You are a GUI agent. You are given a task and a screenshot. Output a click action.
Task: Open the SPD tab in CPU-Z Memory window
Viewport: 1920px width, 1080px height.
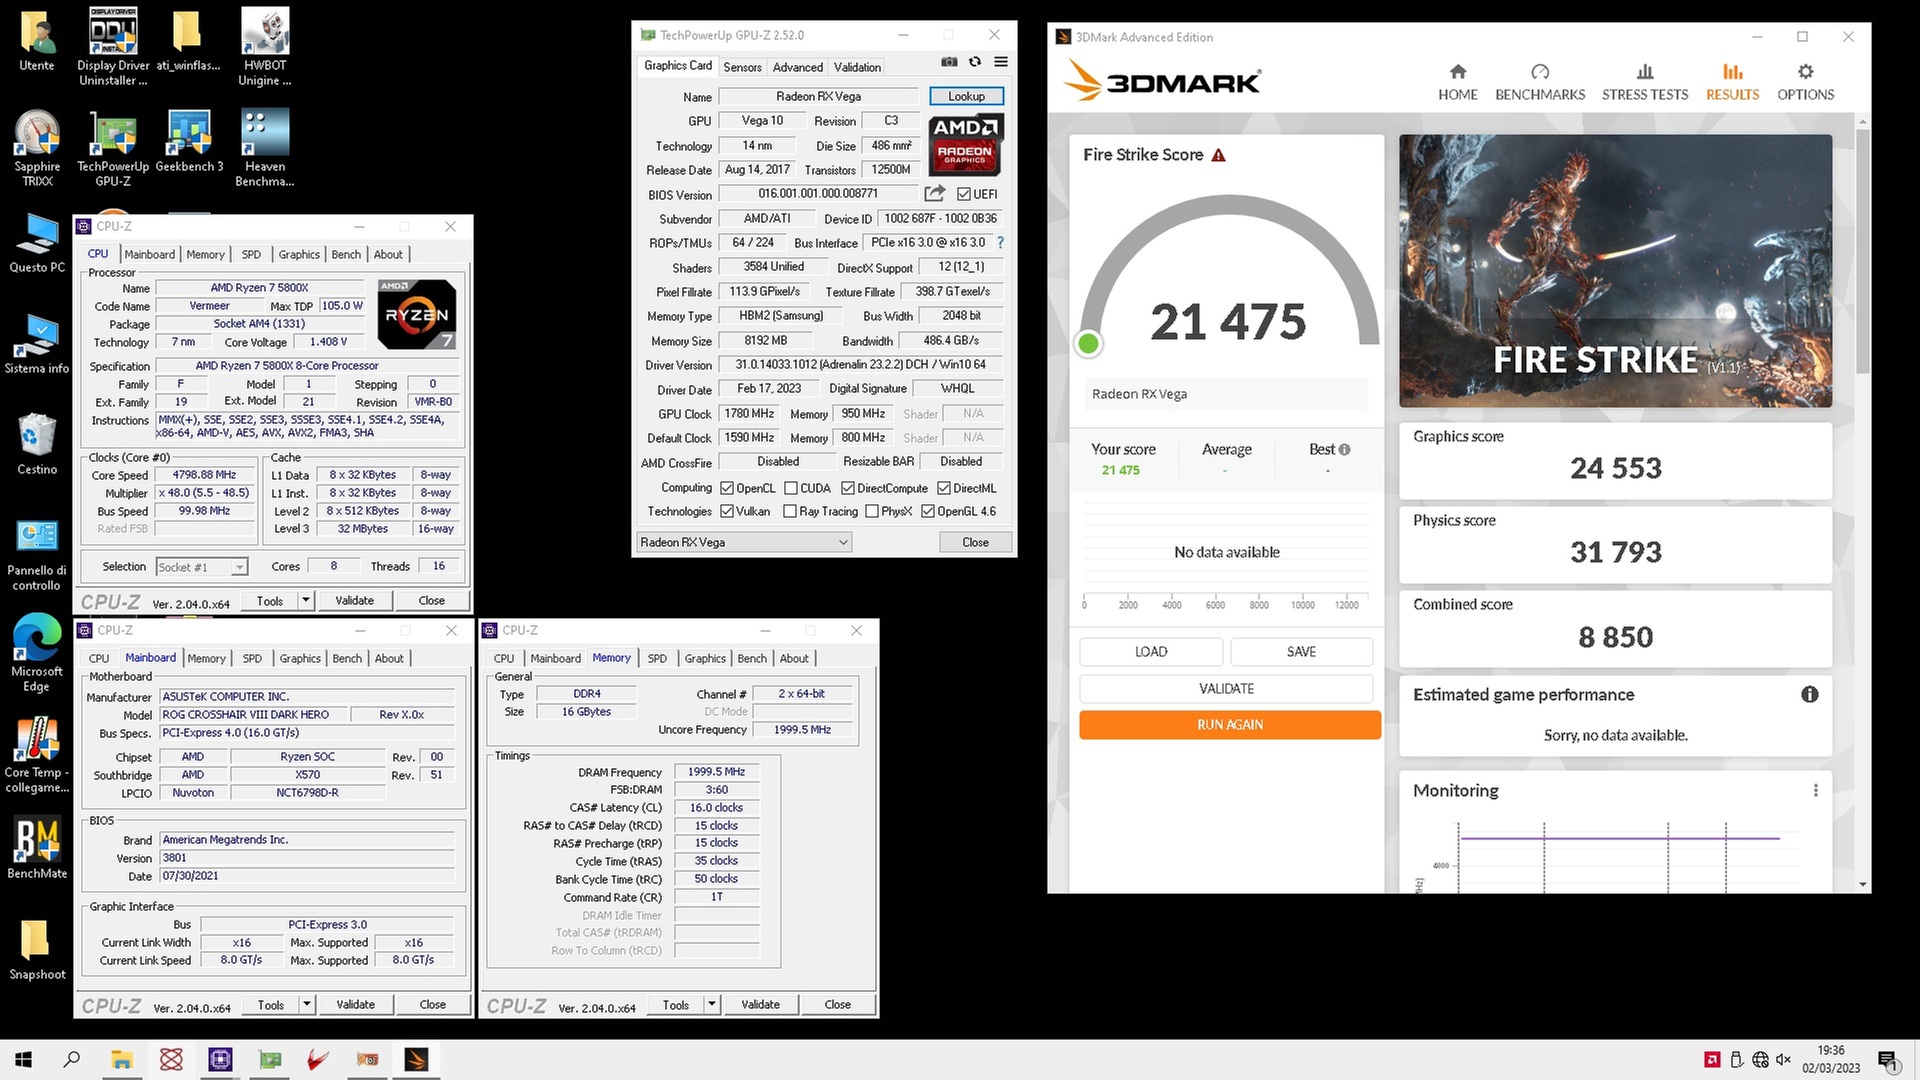tap(657, 658)
